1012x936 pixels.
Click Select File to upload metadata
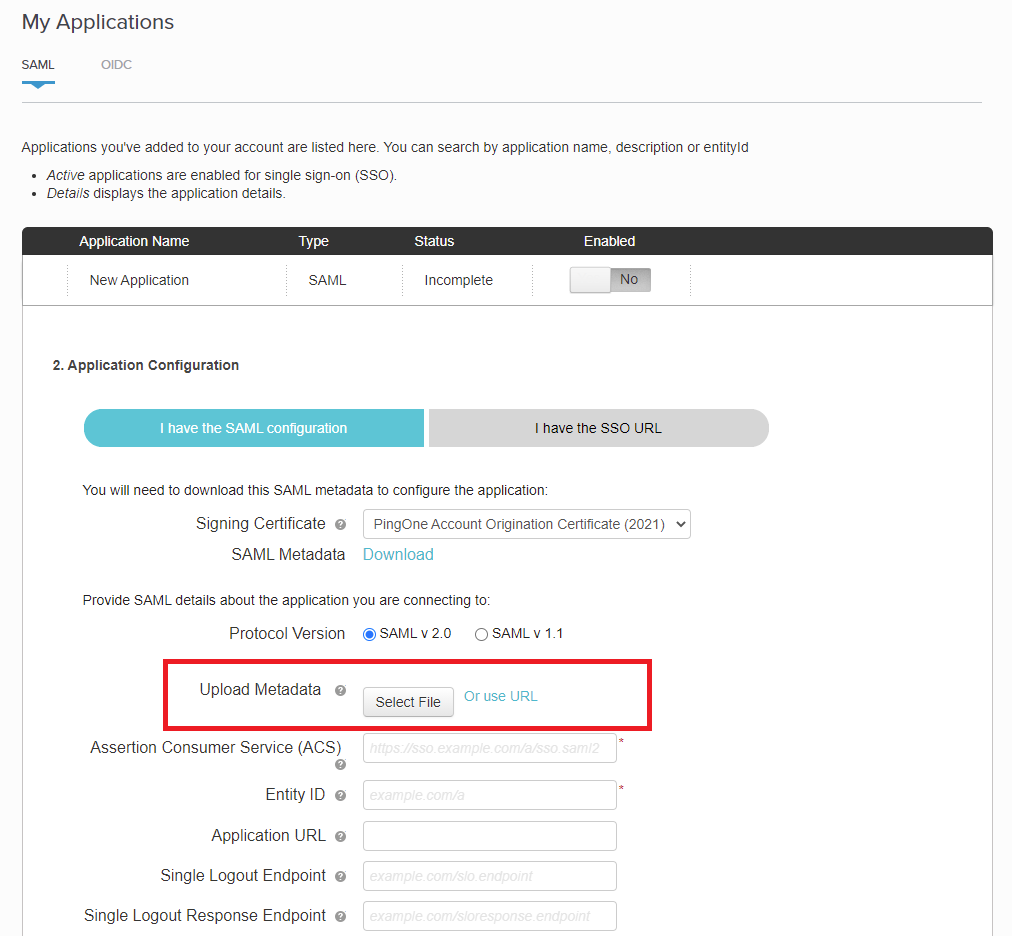tap(408, 702)
